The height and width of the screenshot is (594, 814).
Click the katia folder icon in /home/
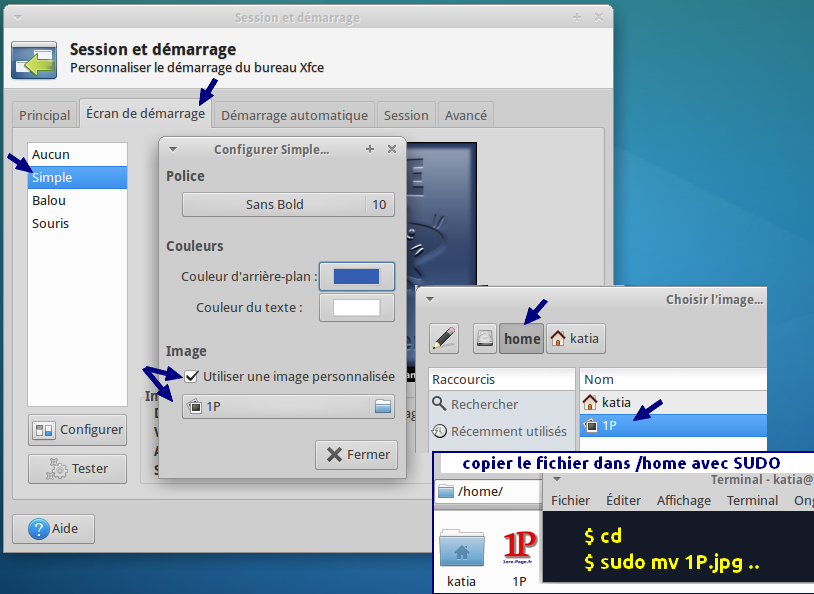[x=461, y=549]
